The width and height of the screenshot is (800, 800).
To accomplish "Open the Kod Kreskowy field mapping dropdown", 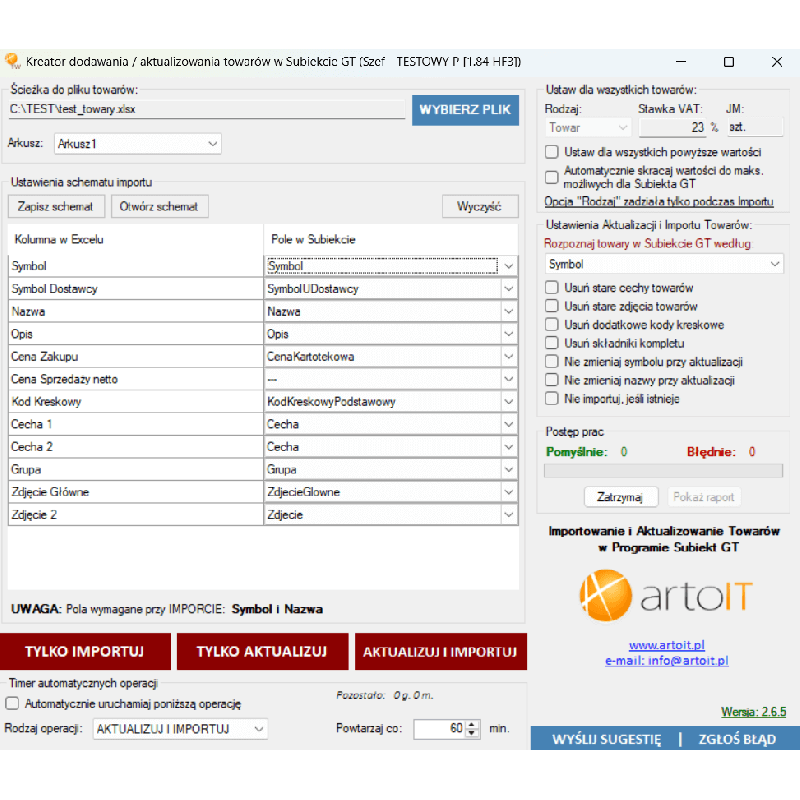I will click(508, 402).
